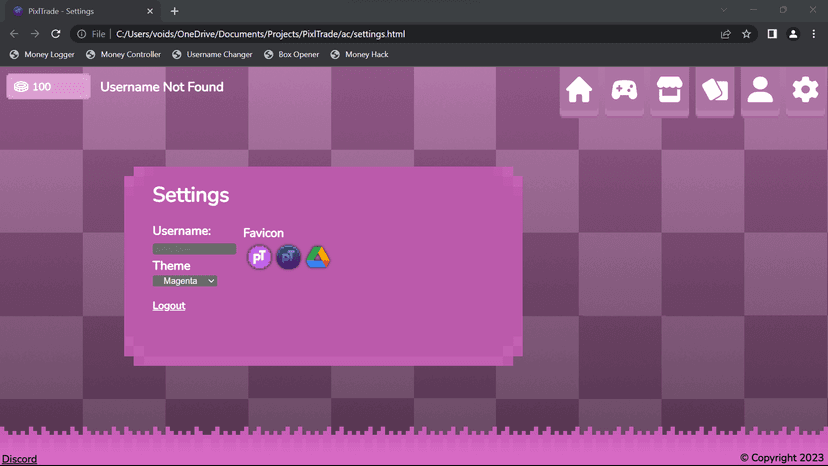Click the Username input field
Image resolution: width=828 pixels, height=466 pixels.
click(x=194, y=249)
